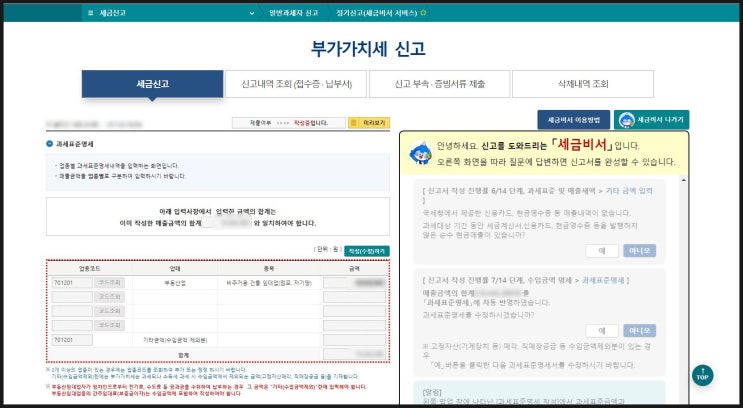
Task: Click the 업종코드 column header
Action: pyautogui.click(x=90, y=269)
